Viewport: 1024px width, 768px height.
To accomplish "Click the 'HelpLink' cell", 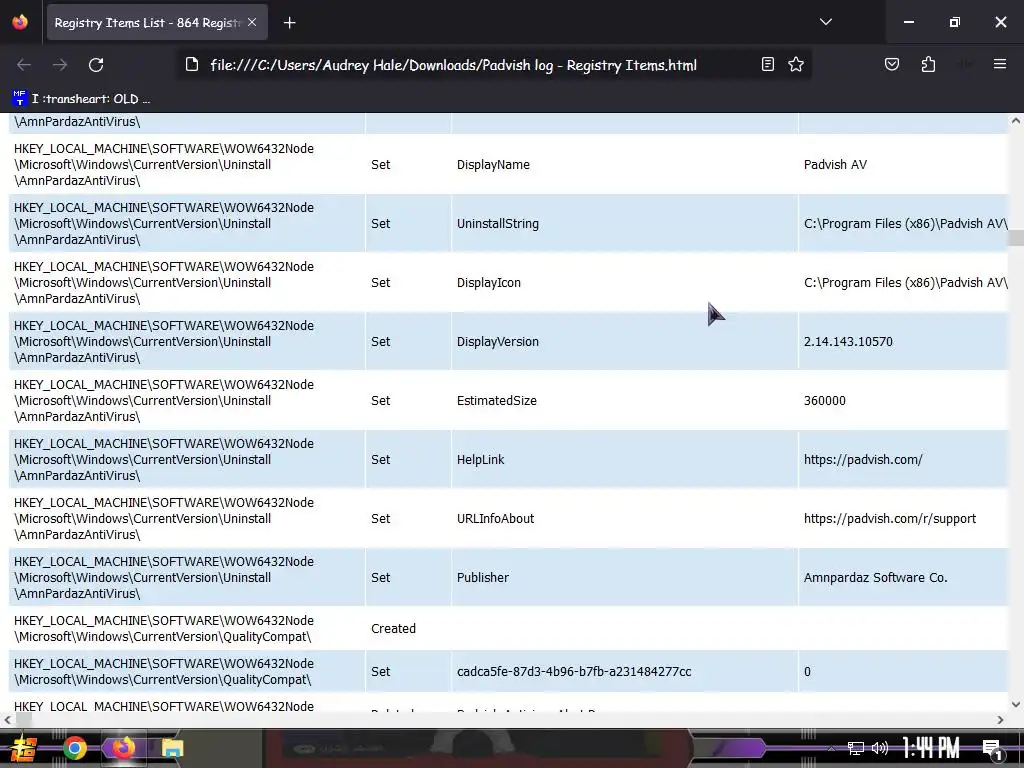I will click(624, 460).
